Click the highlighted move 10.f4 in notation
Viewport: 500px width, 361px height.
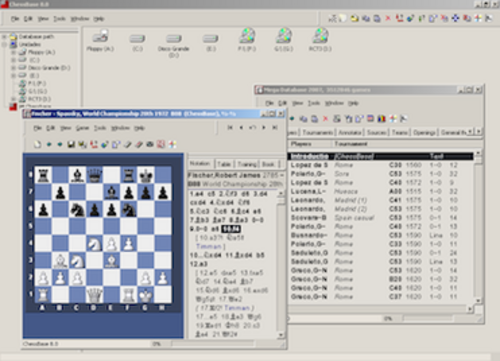[231, 229]
